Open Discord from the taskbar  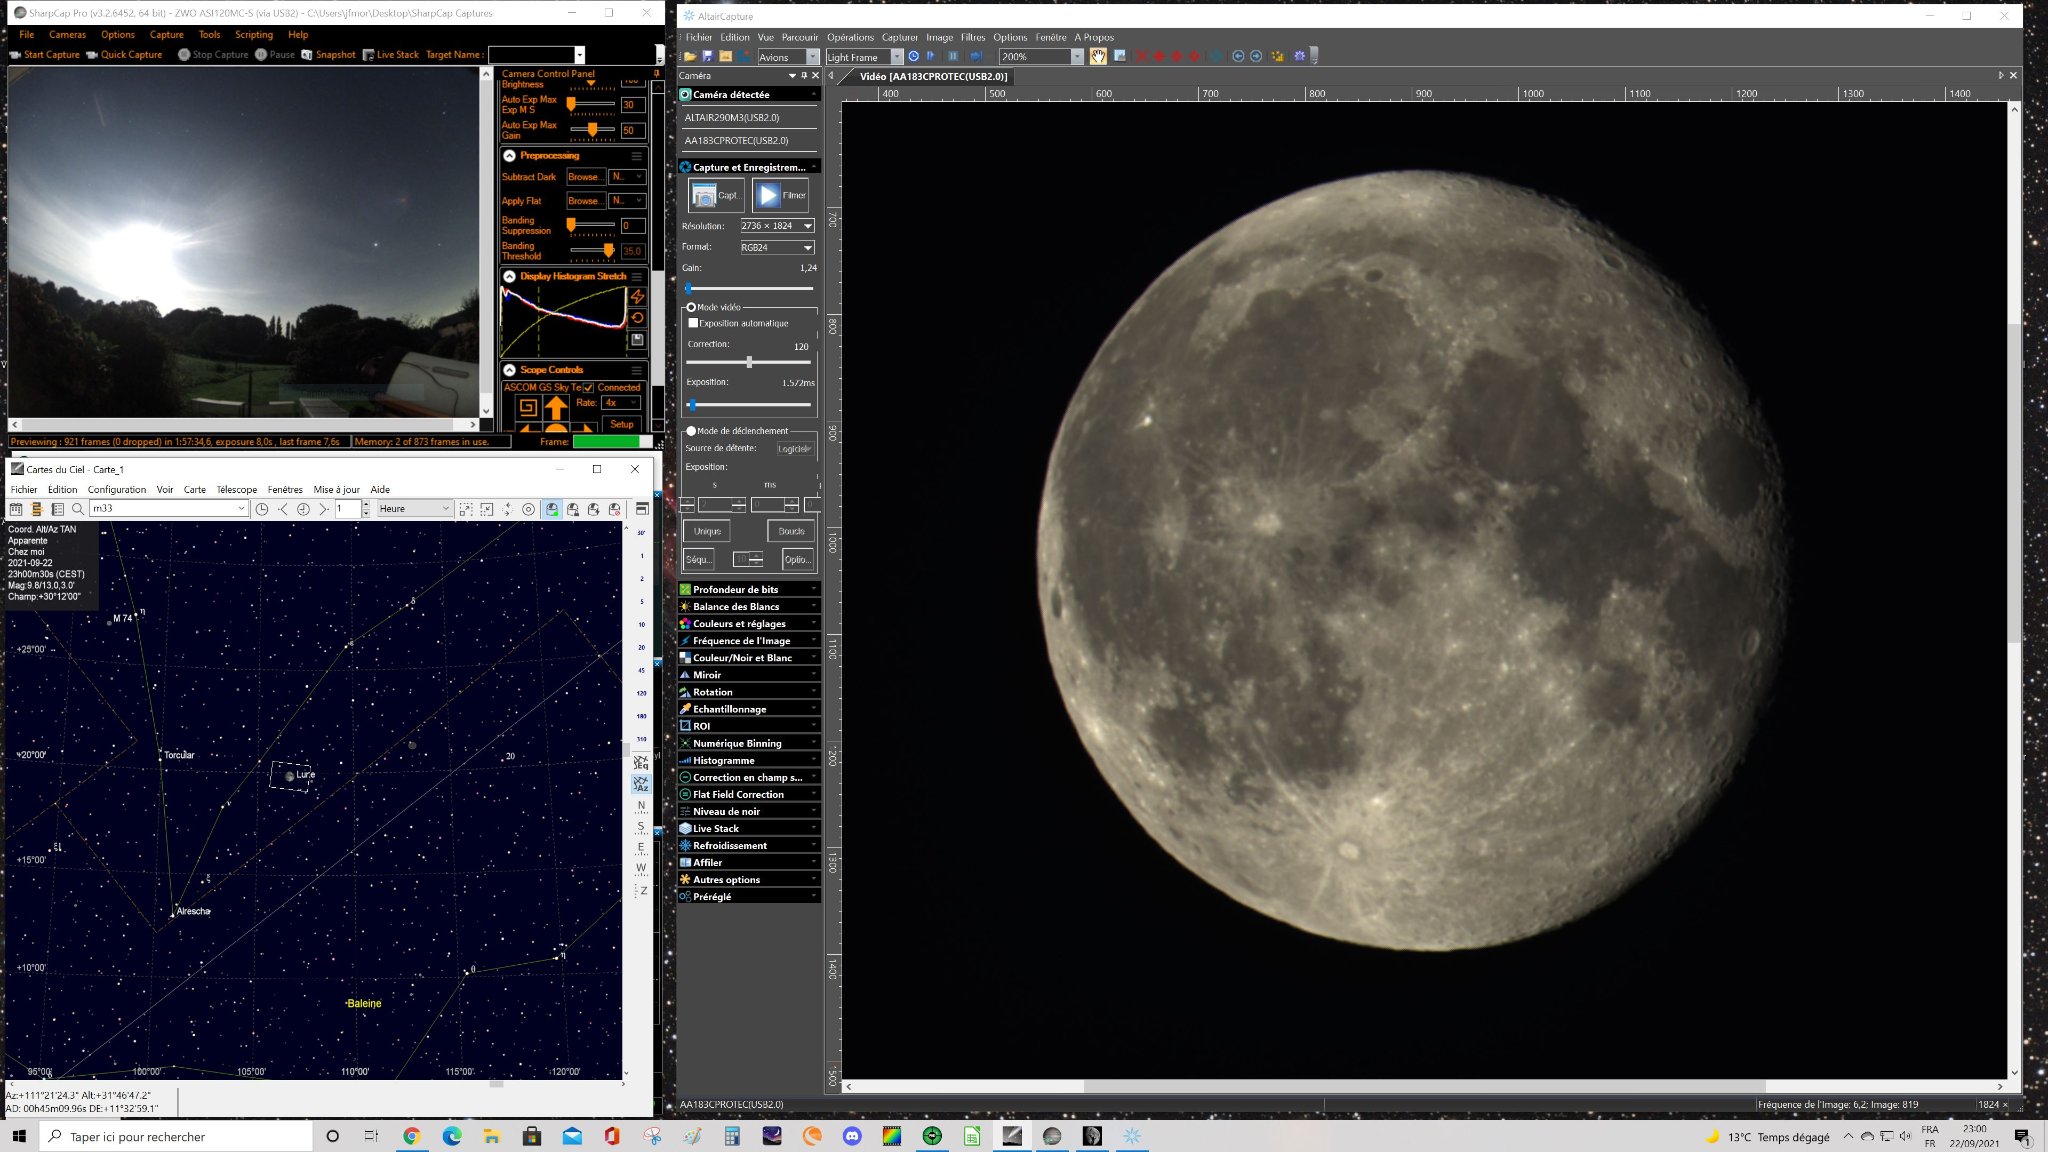coord(852,1136)
